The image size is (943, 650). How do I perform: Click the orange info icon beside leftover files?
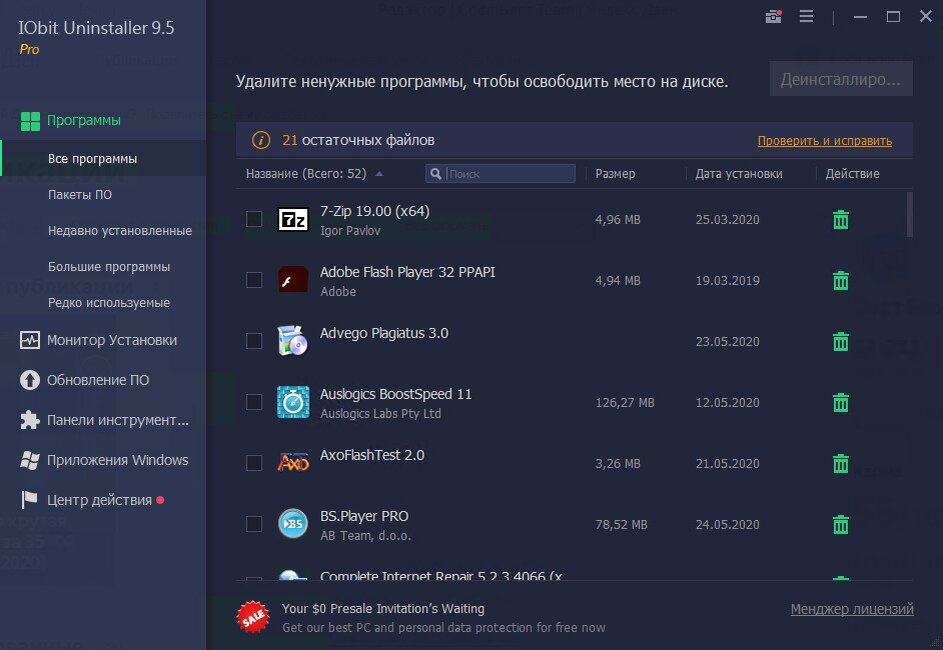260,140
